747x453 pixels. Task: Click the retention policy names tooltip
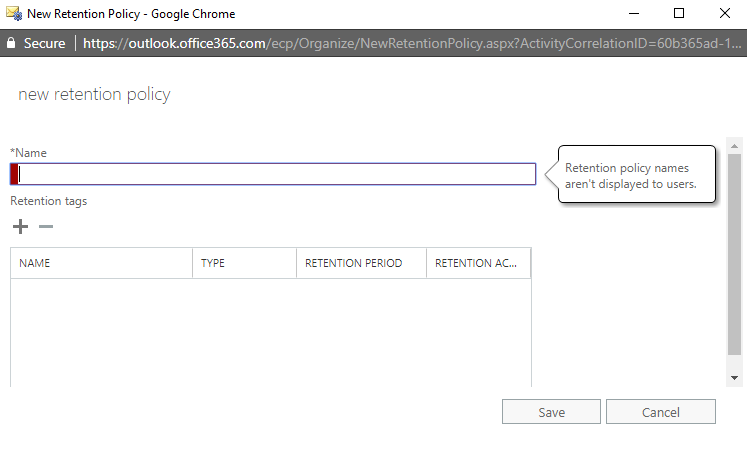point(637,175)
